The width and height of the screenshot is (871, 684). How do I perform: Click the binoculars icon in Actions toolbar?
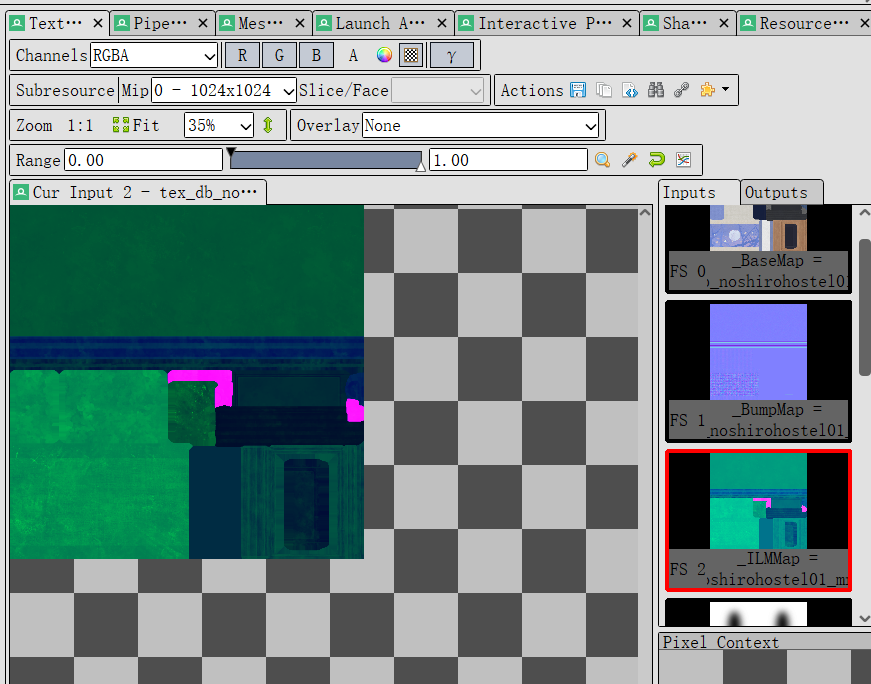[656, 90]
